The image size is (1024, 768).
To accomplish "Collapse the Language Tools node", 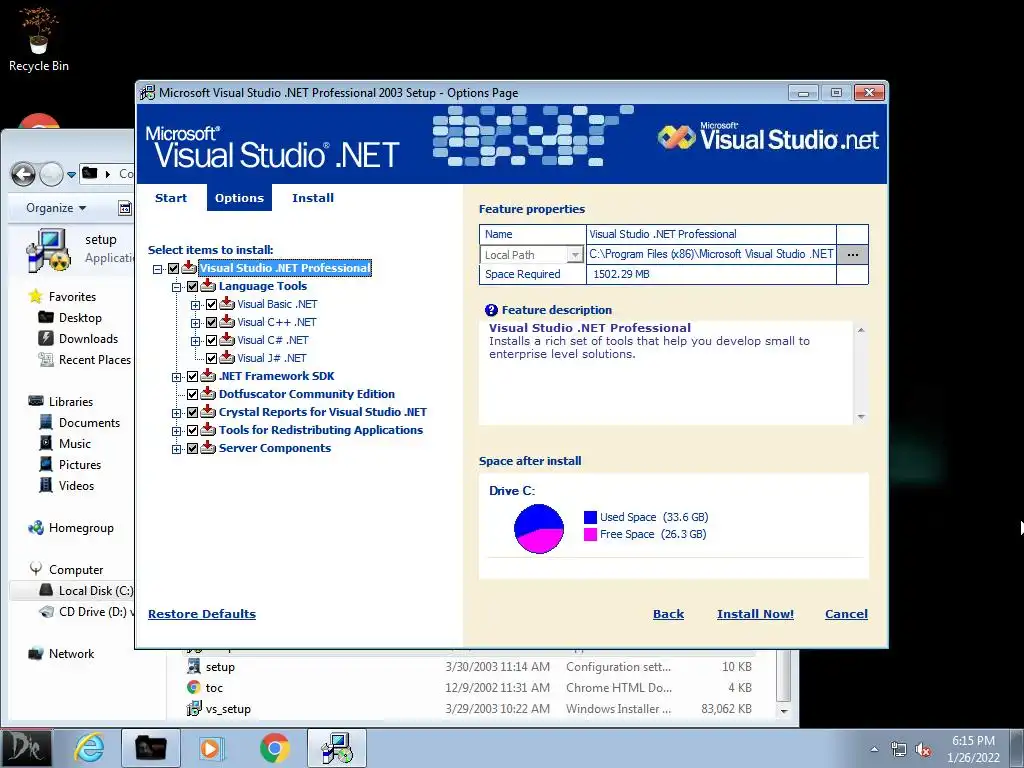I will [176, 287].
